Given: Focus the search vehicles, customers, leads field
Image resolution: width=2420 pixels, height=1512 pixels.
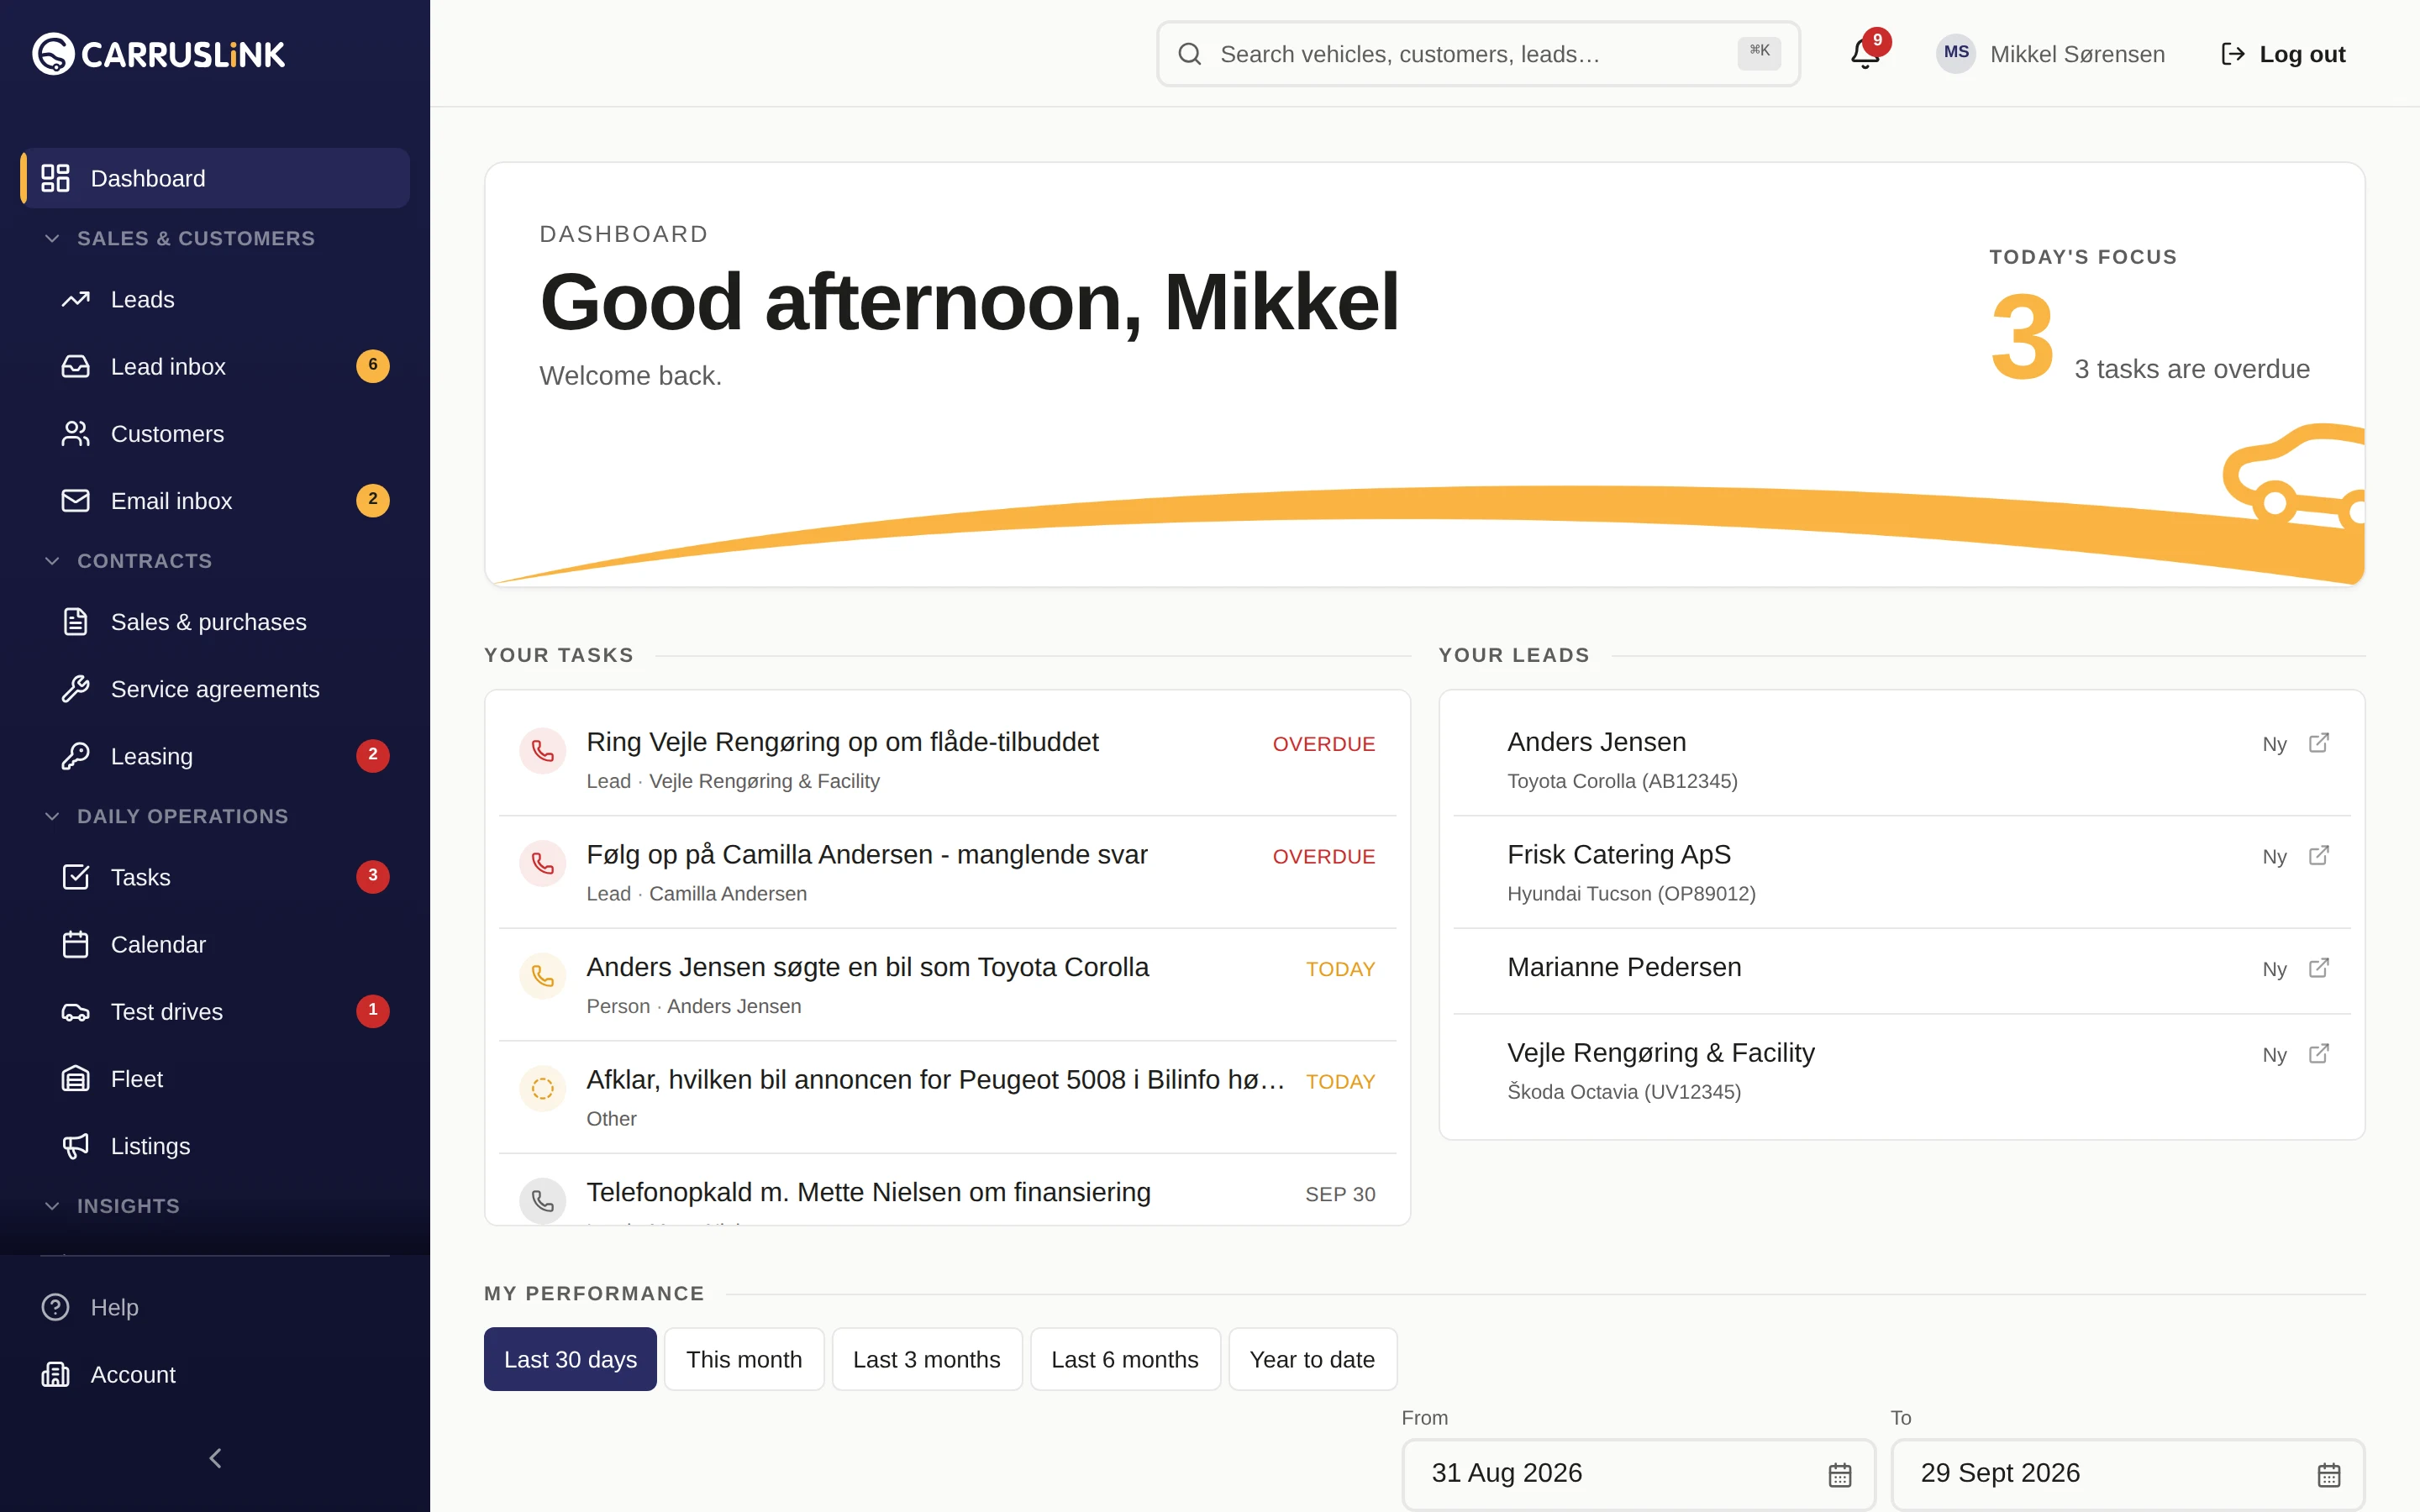Looking at the screenshot, I should click(x=1478, y=54).
